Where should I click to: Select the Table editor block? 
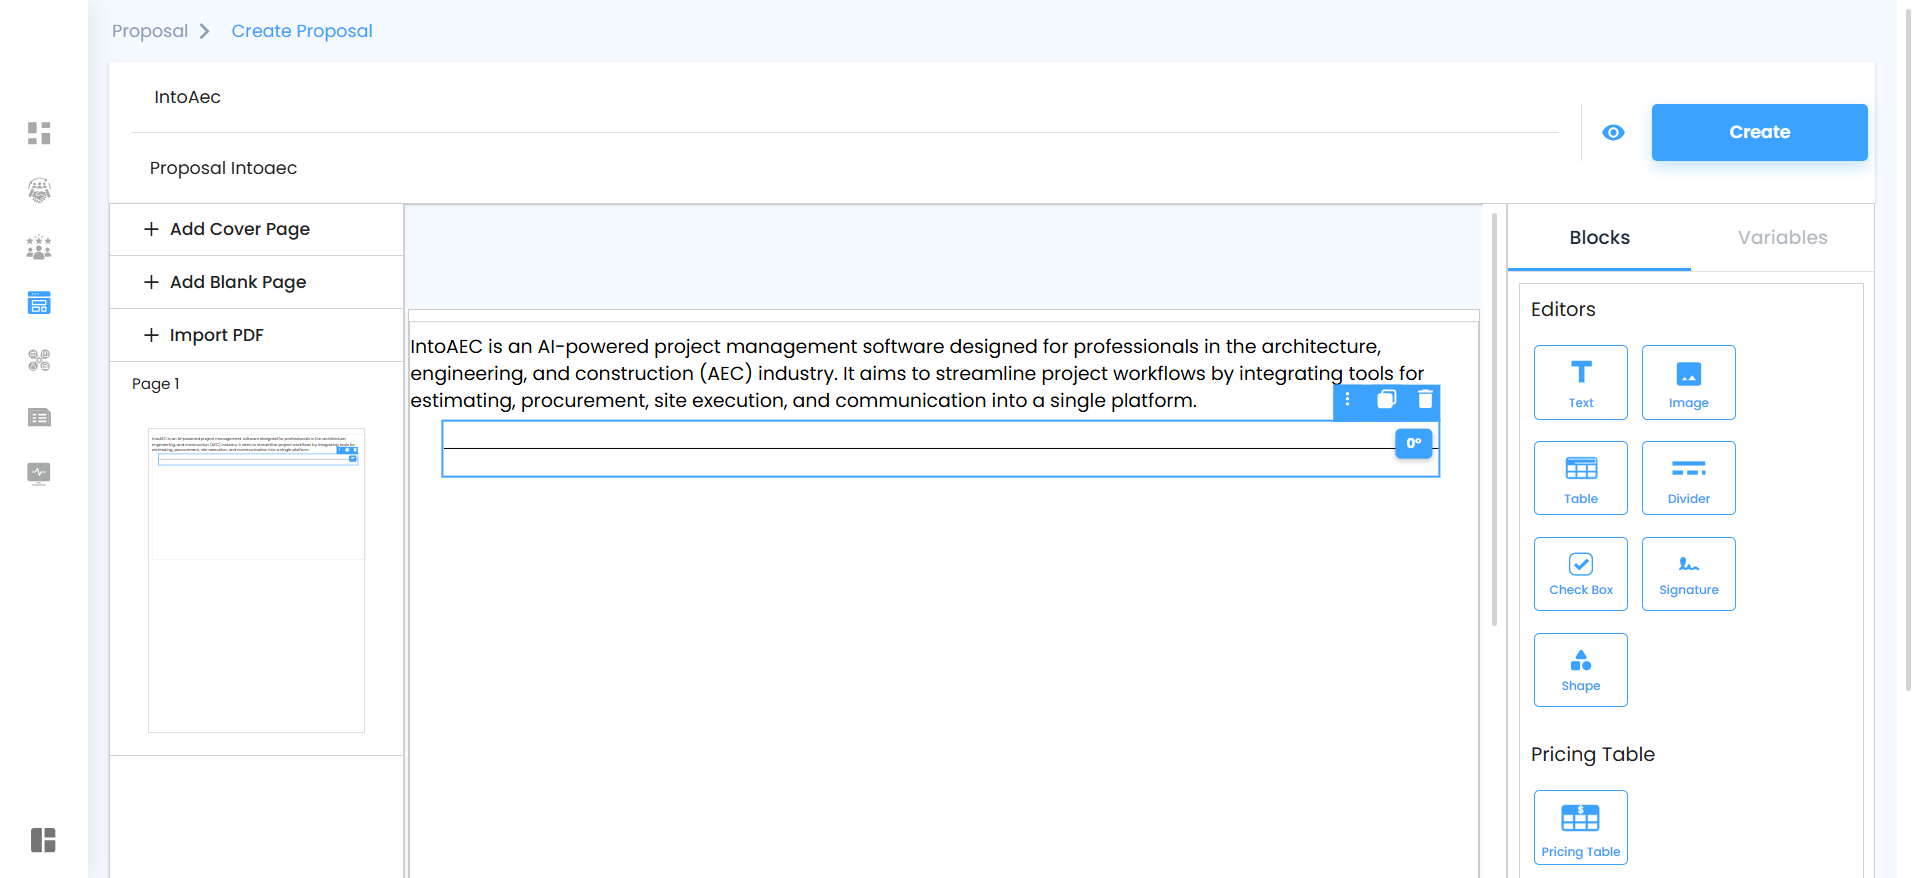(1581, 479)
